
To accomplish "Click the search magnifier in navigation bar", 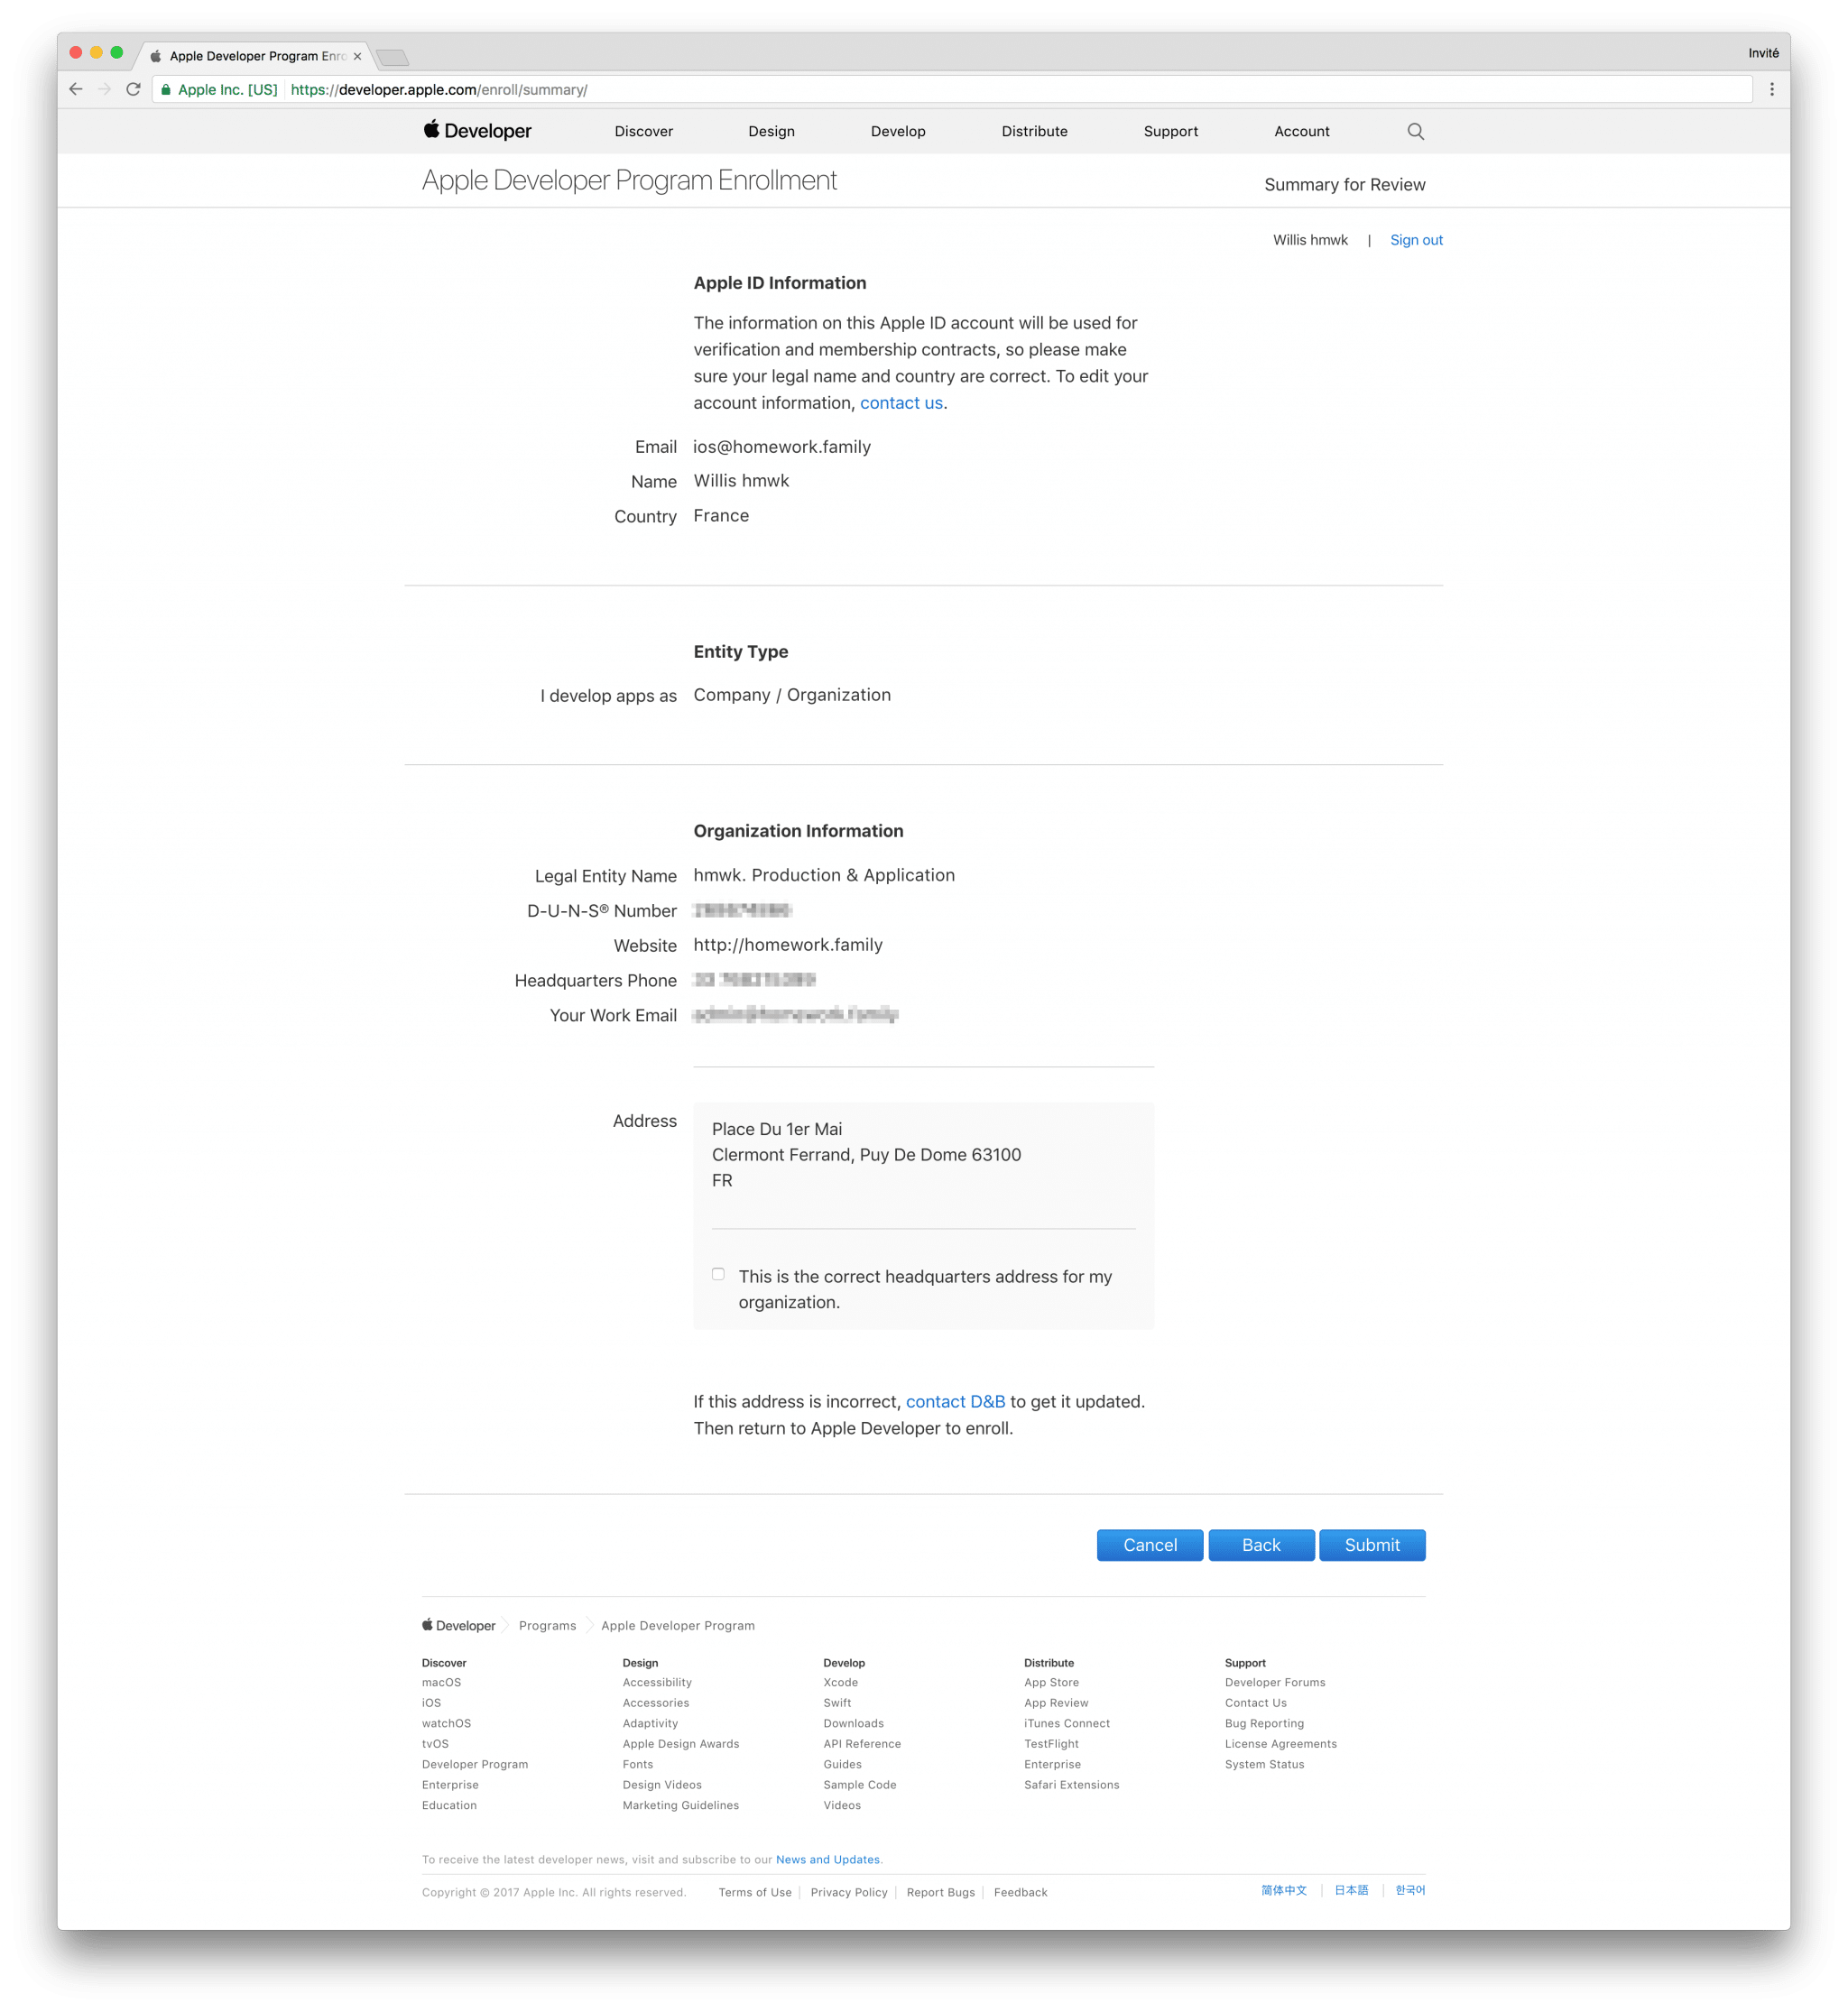I will click(x=1415, y=131).
